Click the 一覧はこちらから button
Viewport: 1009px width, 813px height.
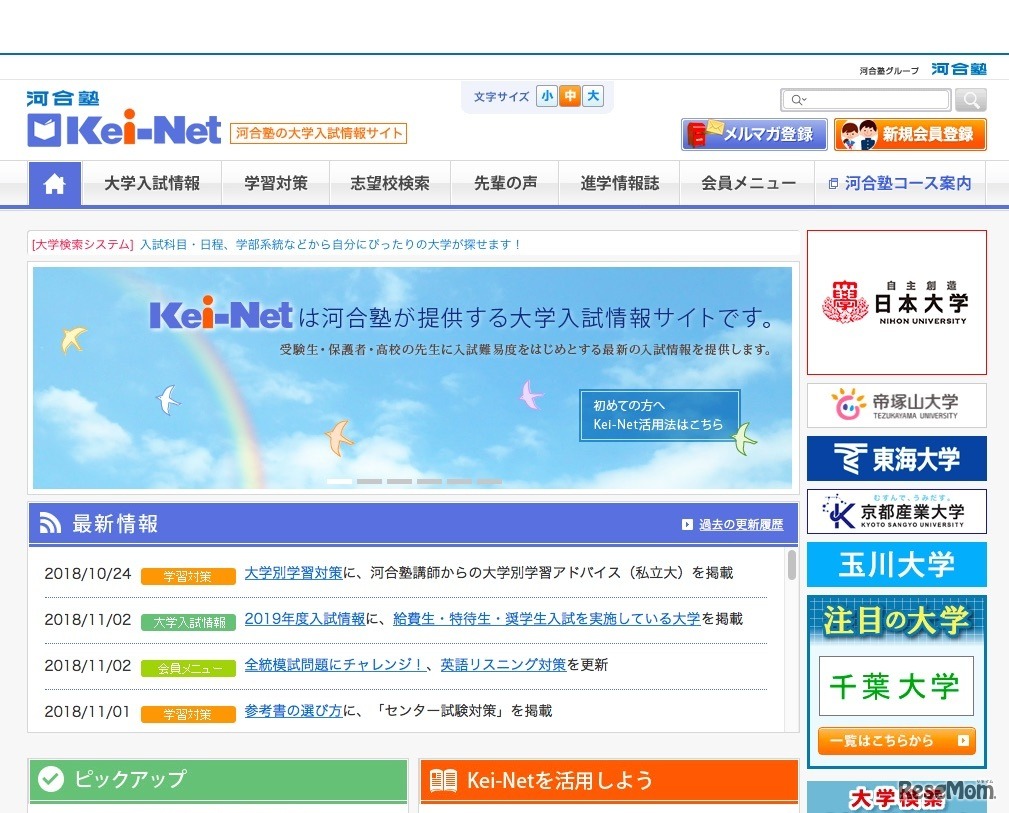tap(896, 741)
